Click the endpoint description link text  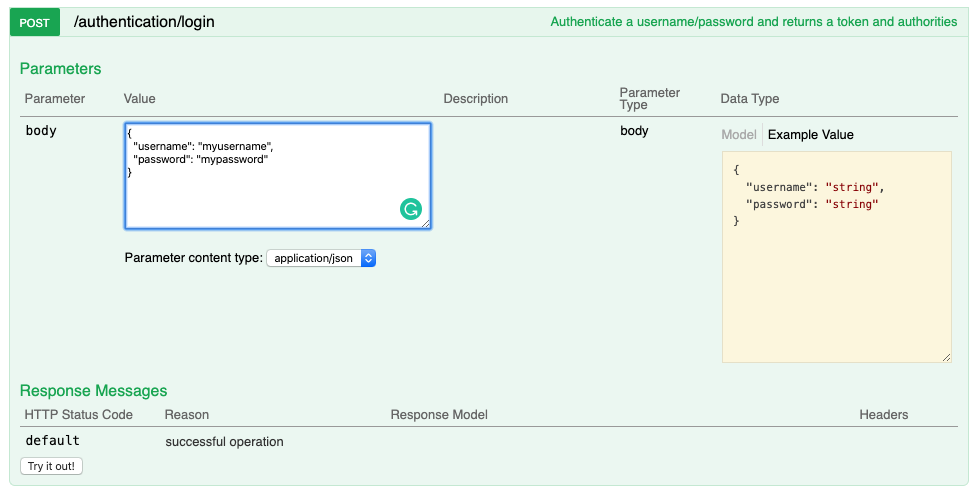pos(753,22)
